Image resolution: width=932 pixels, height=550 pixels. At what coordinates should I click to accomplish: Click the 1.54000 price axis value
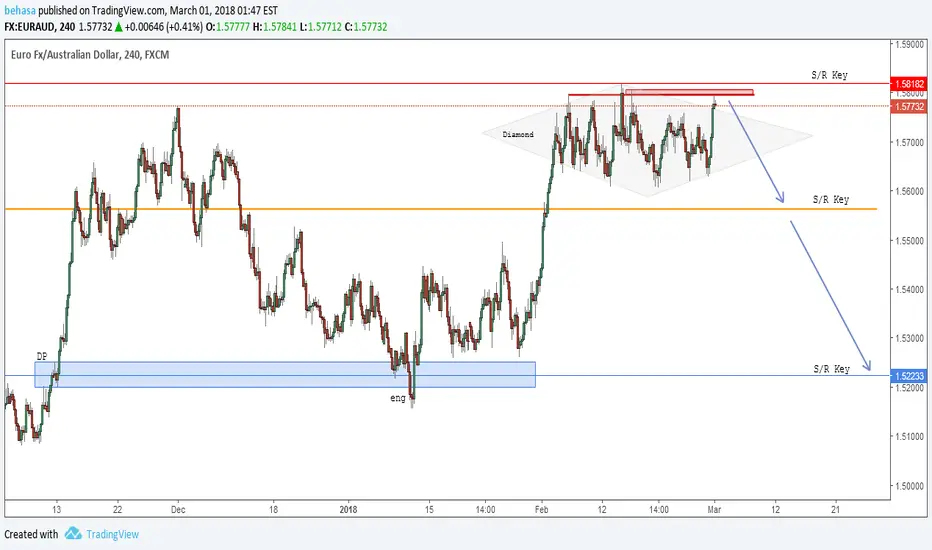point(909,289)
